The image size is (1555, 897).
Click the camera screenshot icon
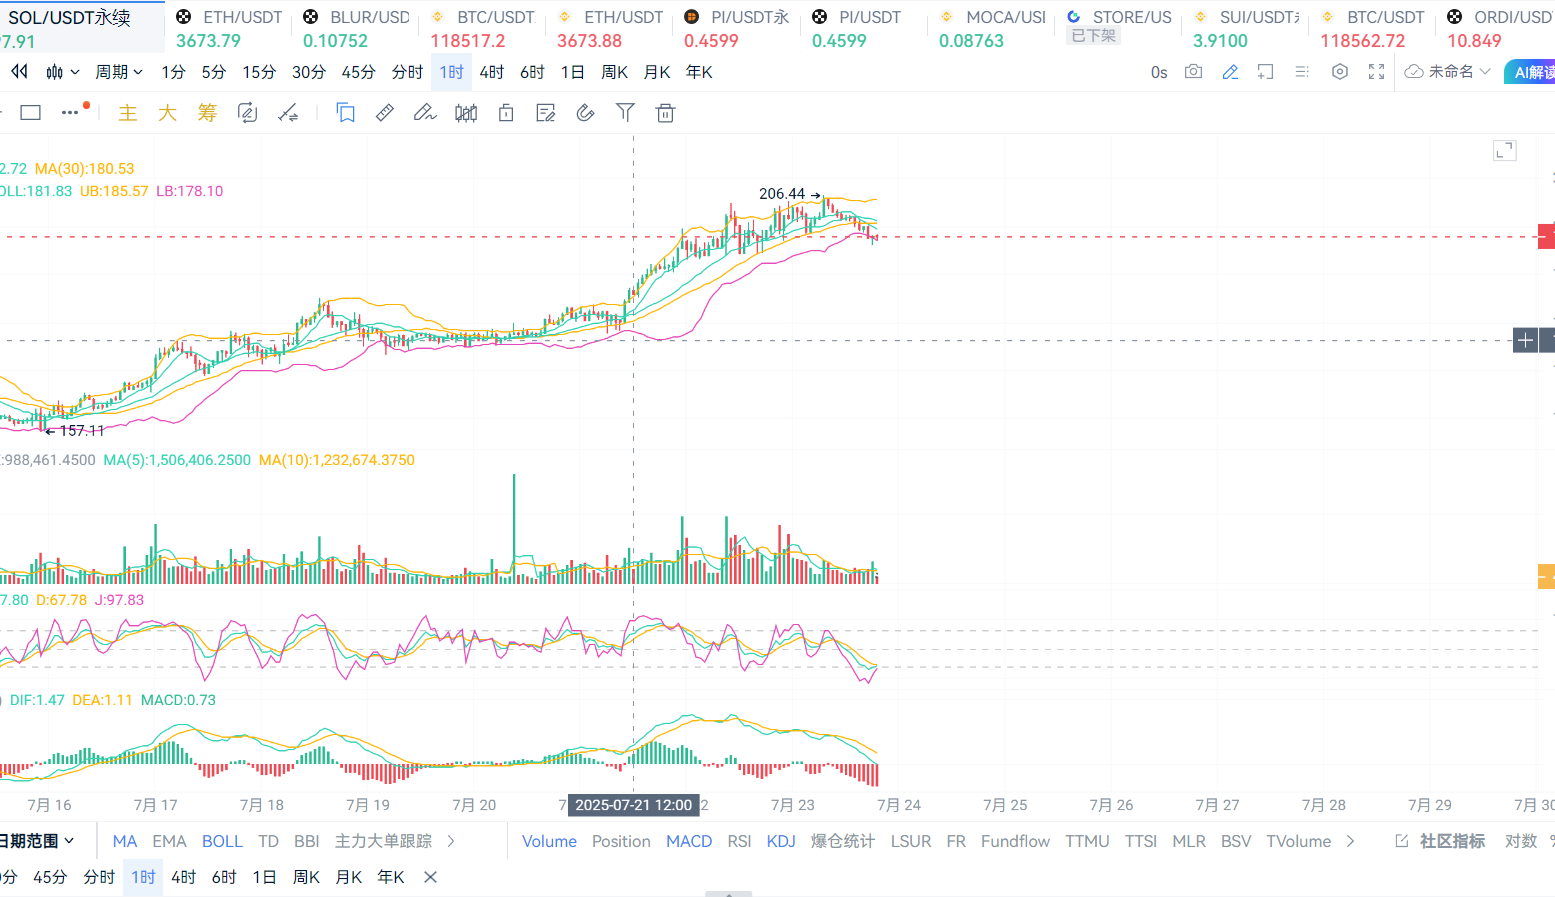(1193, 72)
